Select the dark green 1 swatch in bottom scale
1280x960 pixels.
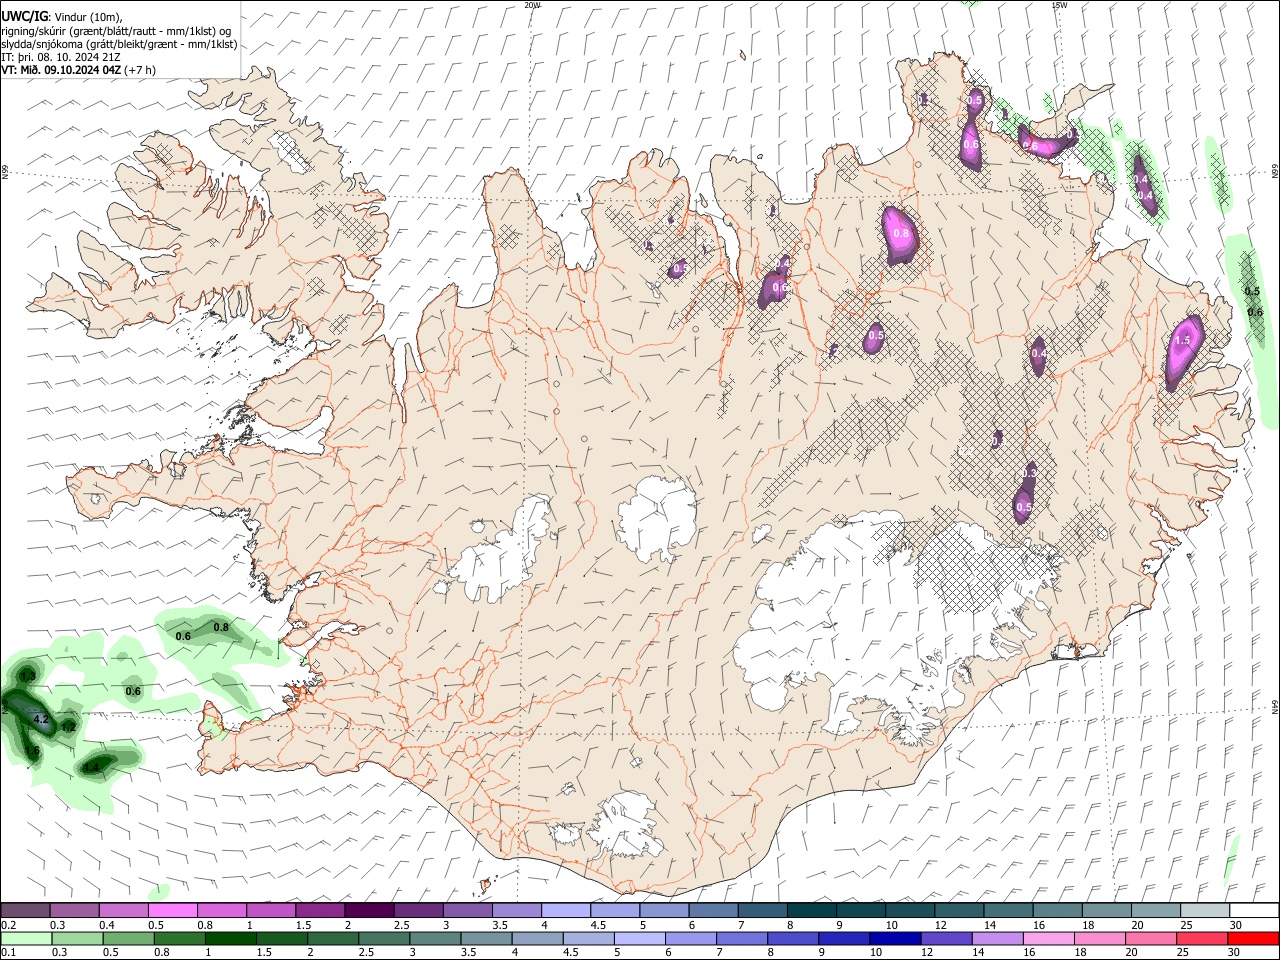[x=231, y=938]
